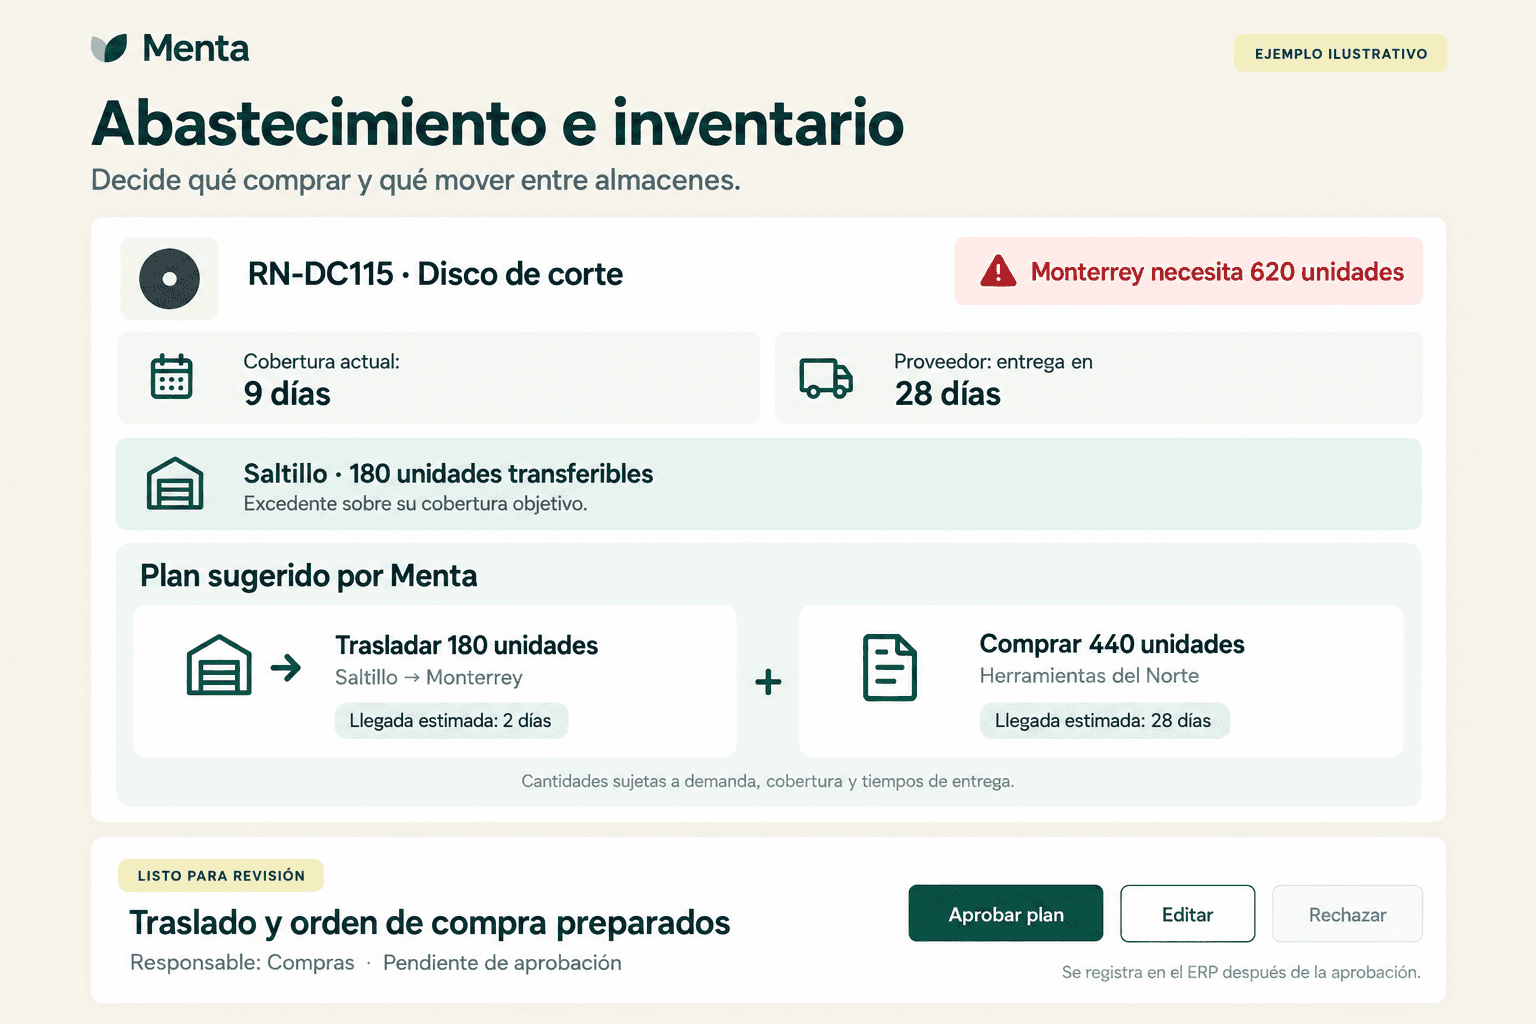
Task: Reject with the Rechazar button
Action: pyautogui.click(x=1347, y=913)
